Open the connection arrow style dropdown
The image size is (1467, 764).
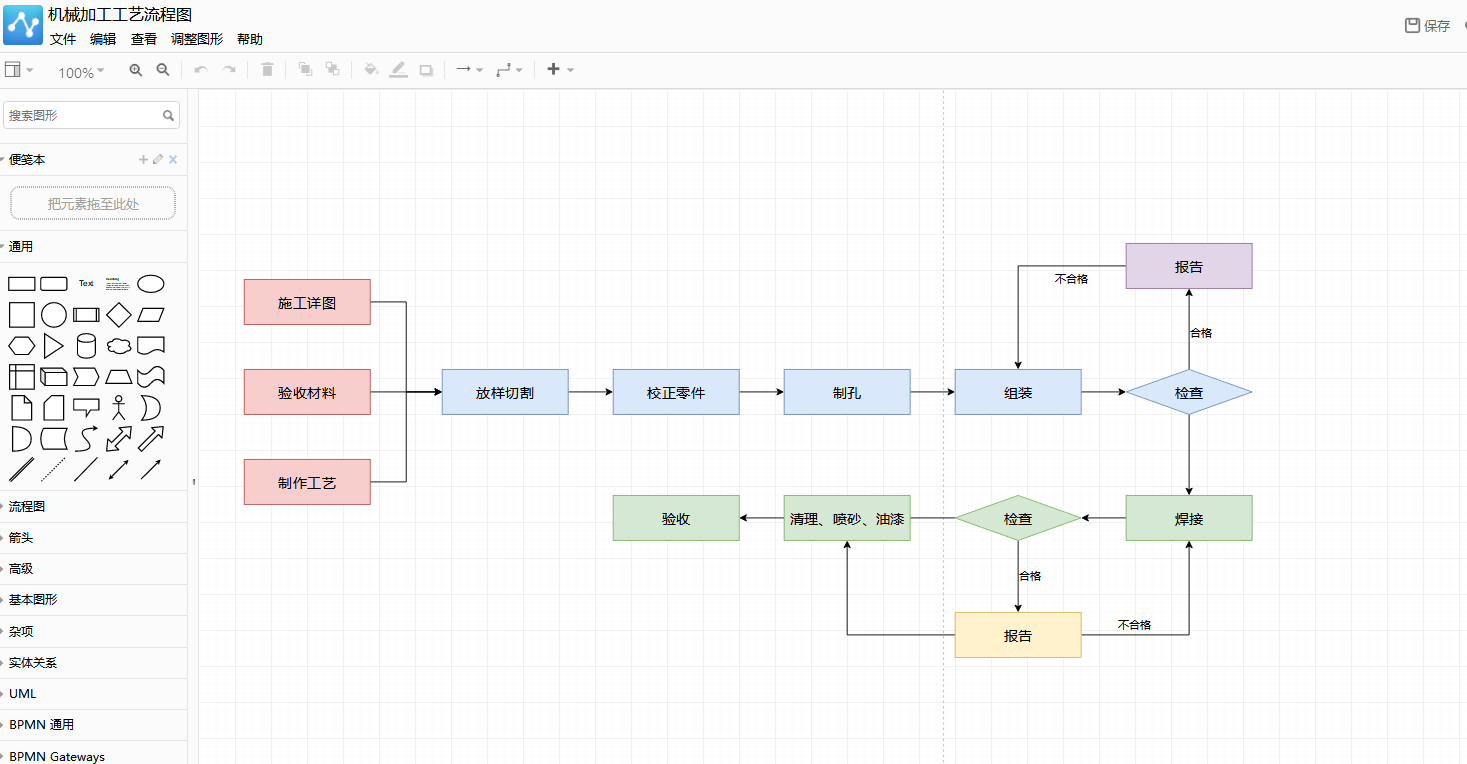pos(469,70)
